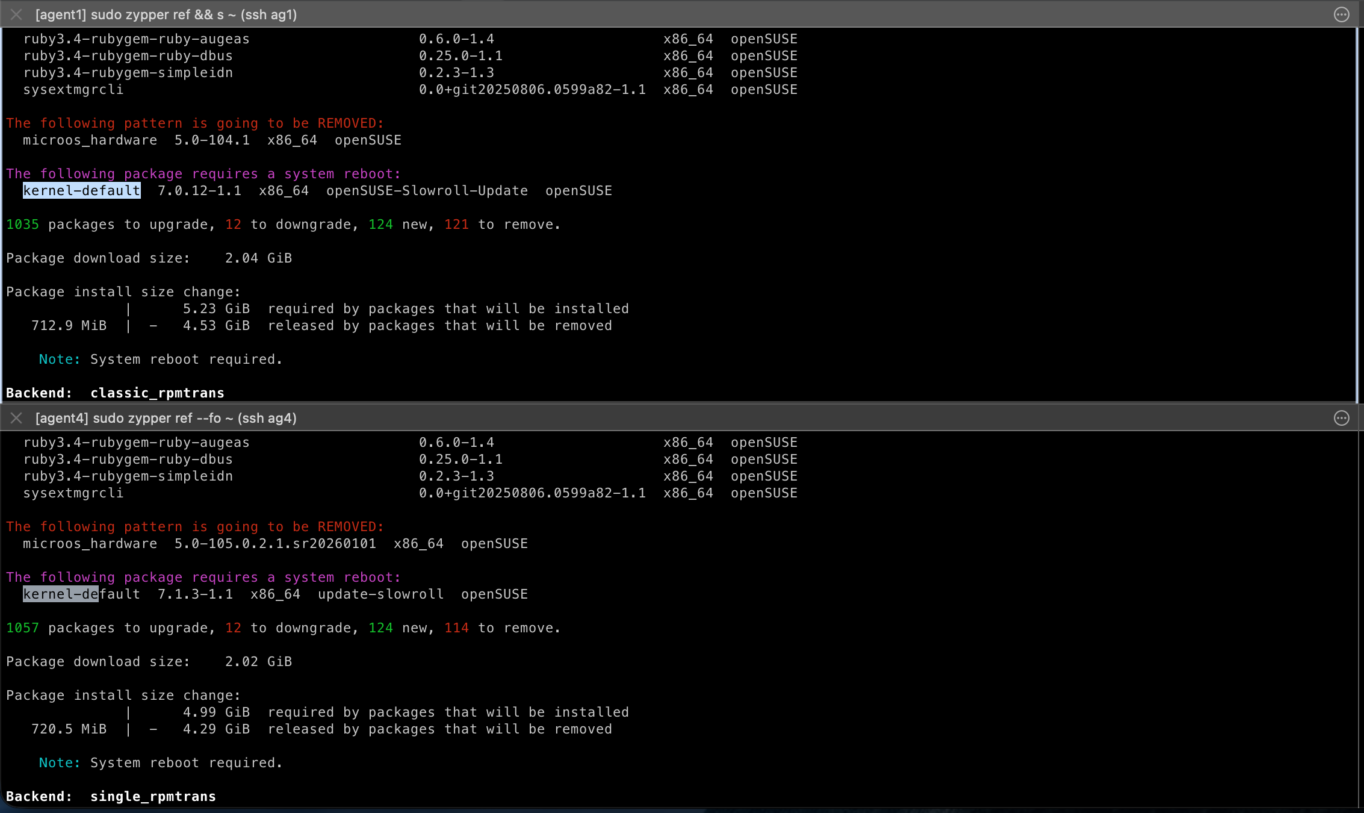Click the red 'REMOVED' pattern warning in agent4 pane
This screenshot has width=1364, height=813.
[195, 527]
